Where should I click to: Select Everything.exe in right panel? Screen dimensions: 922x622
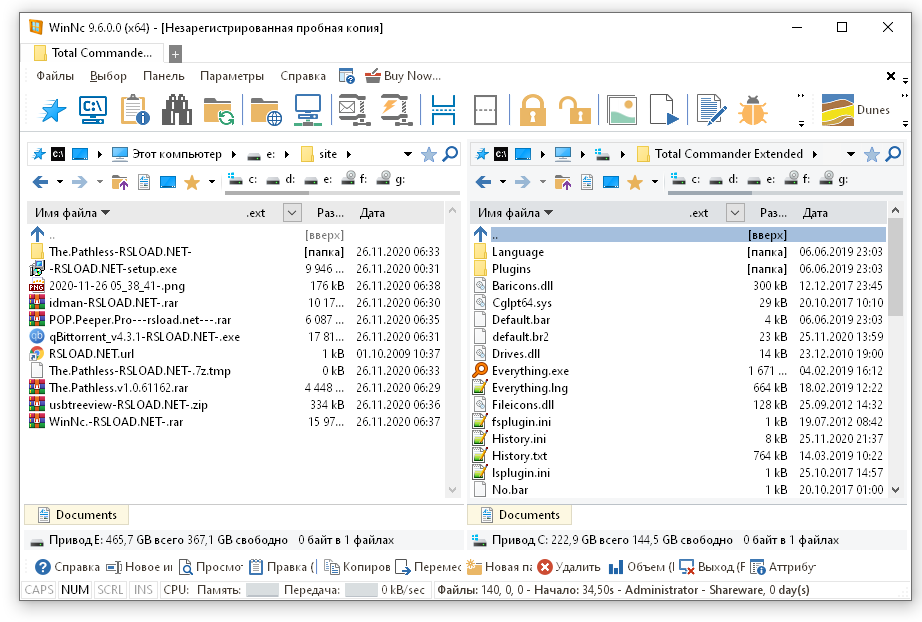click(x=530, y=371)
